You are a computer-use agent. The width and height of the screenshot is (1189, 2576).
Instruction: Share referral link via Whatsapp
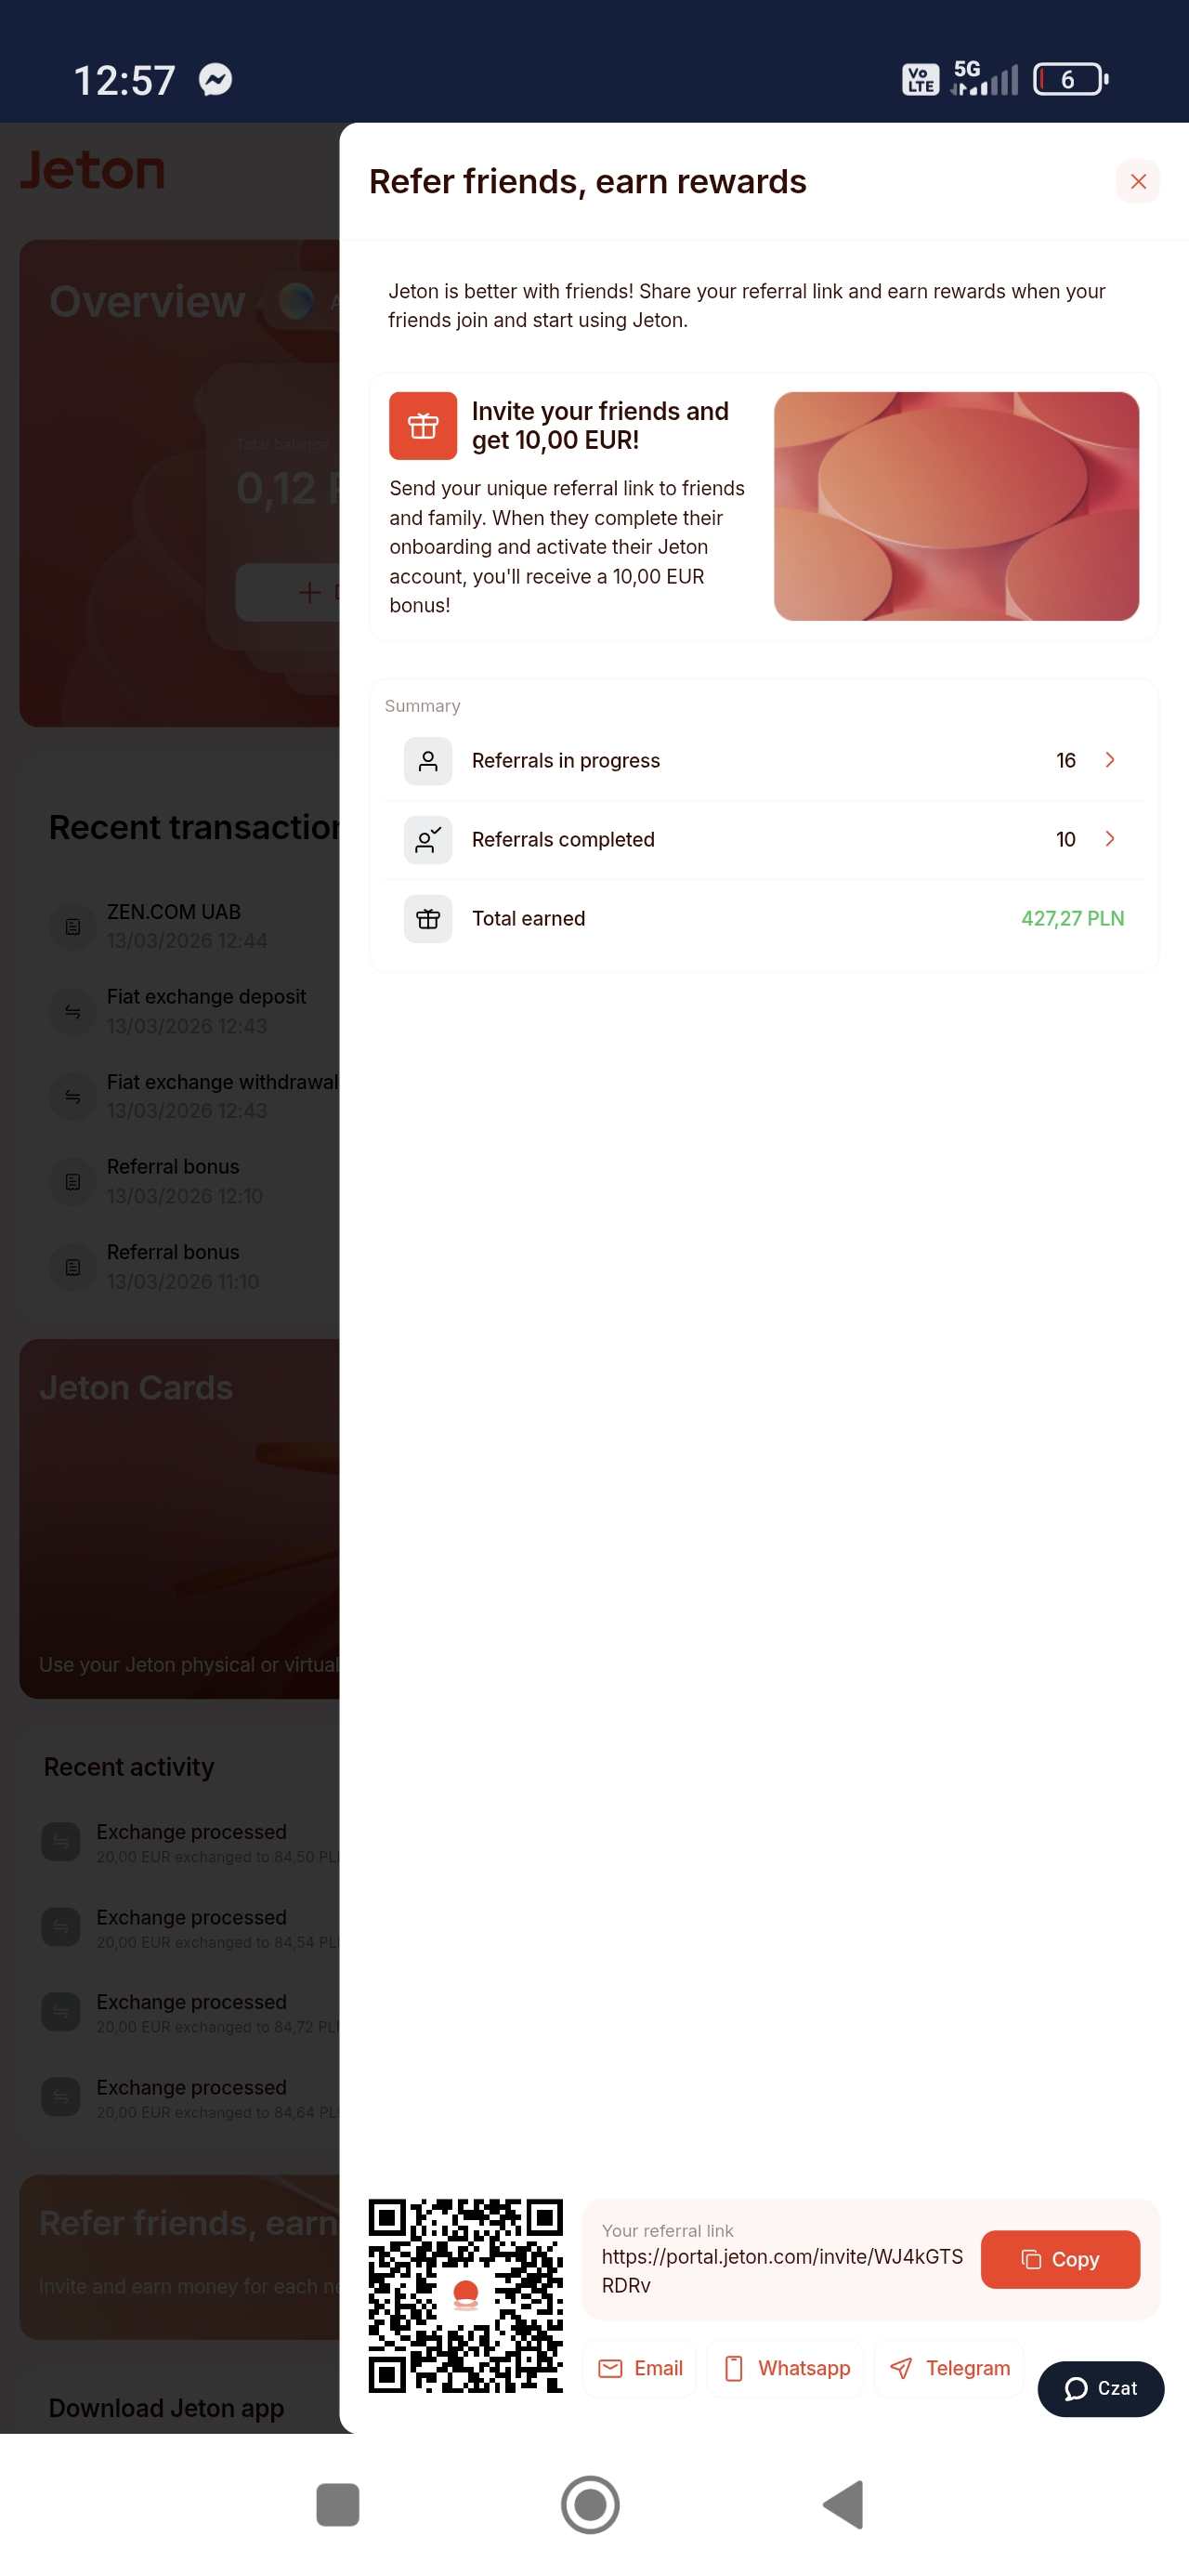[787, 2368]
